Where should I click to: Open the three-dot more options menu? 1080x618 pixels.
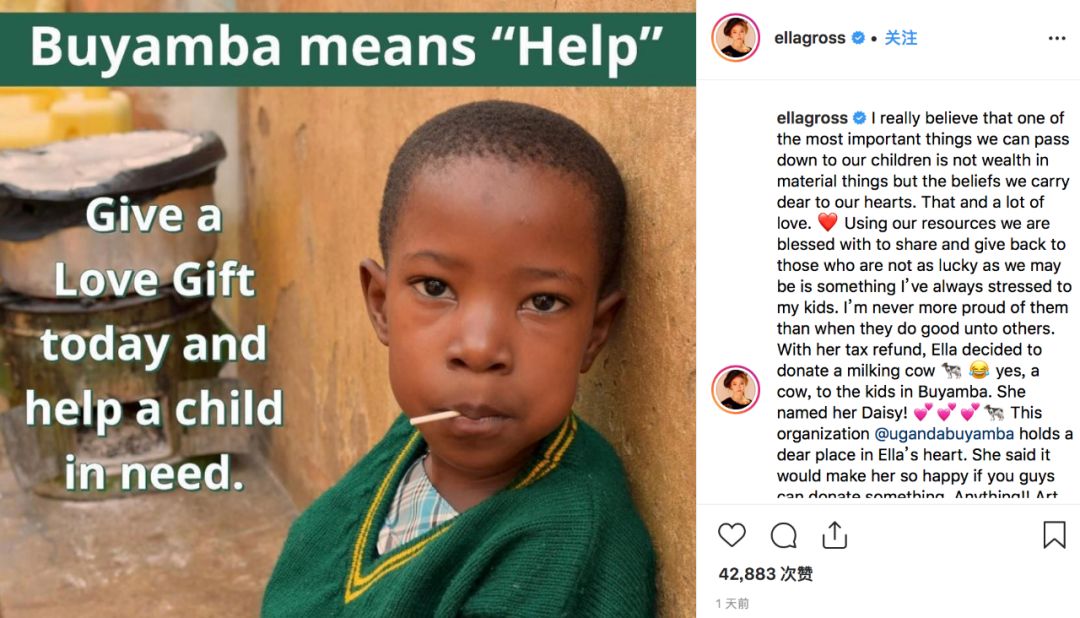[1056, 38]
